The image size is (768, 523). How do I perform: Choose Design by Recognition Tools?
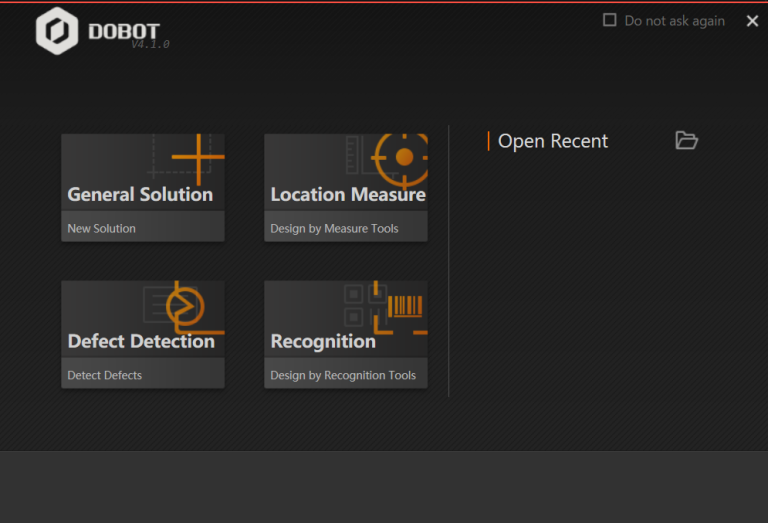click(x=343, y=376)
